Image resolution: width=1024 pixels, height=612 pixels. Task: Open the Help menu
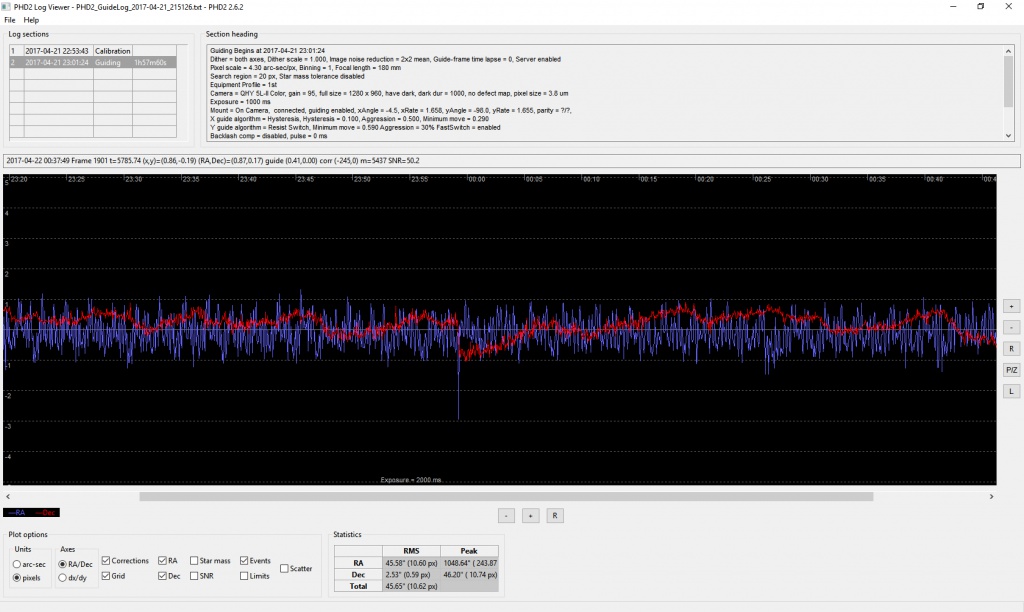(31, 20)
